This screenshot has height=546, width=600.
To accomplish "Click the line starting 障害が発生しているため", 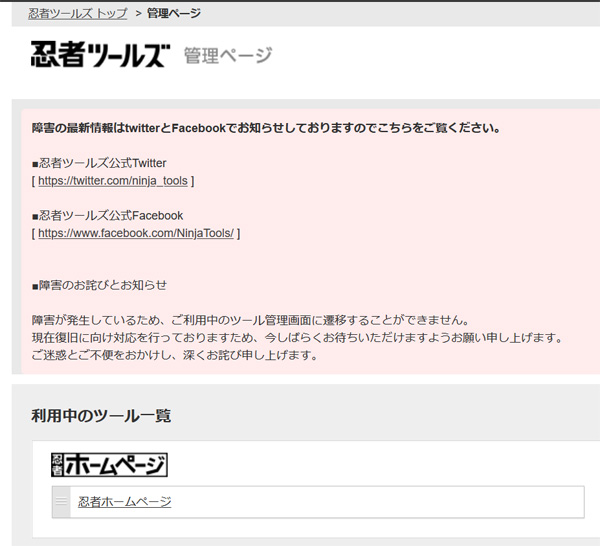I will click(x=251, y=320).
